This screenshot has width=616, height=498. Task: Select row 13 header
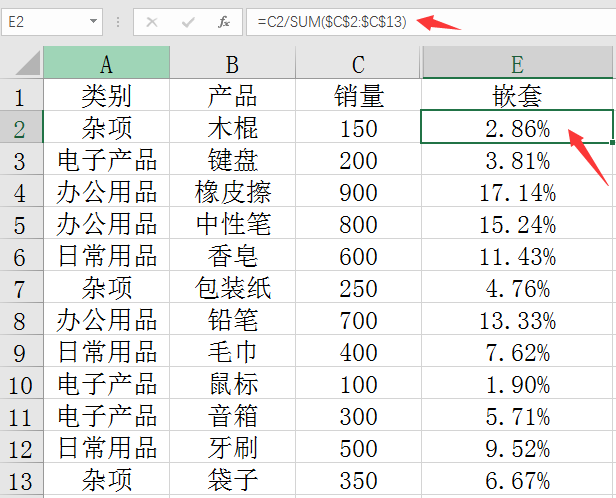[22, 481]
